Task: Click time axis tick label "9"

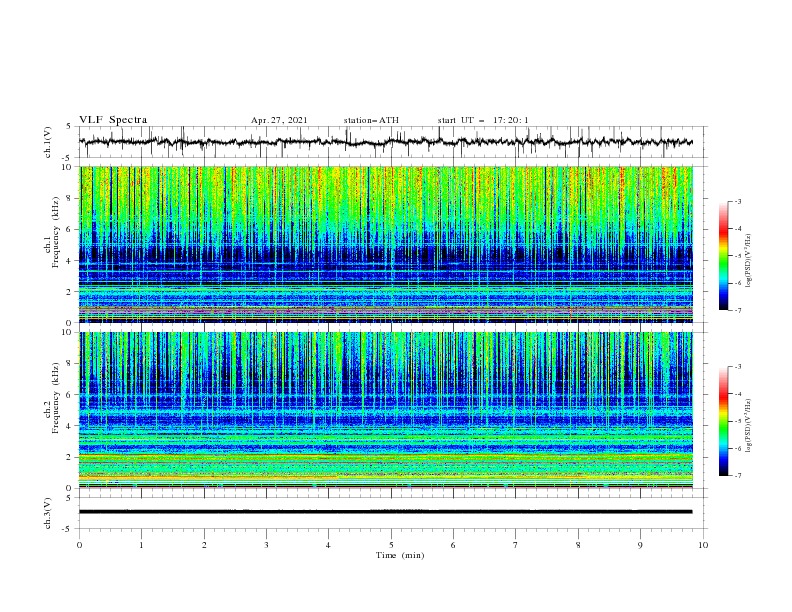Action: (640, 545)
